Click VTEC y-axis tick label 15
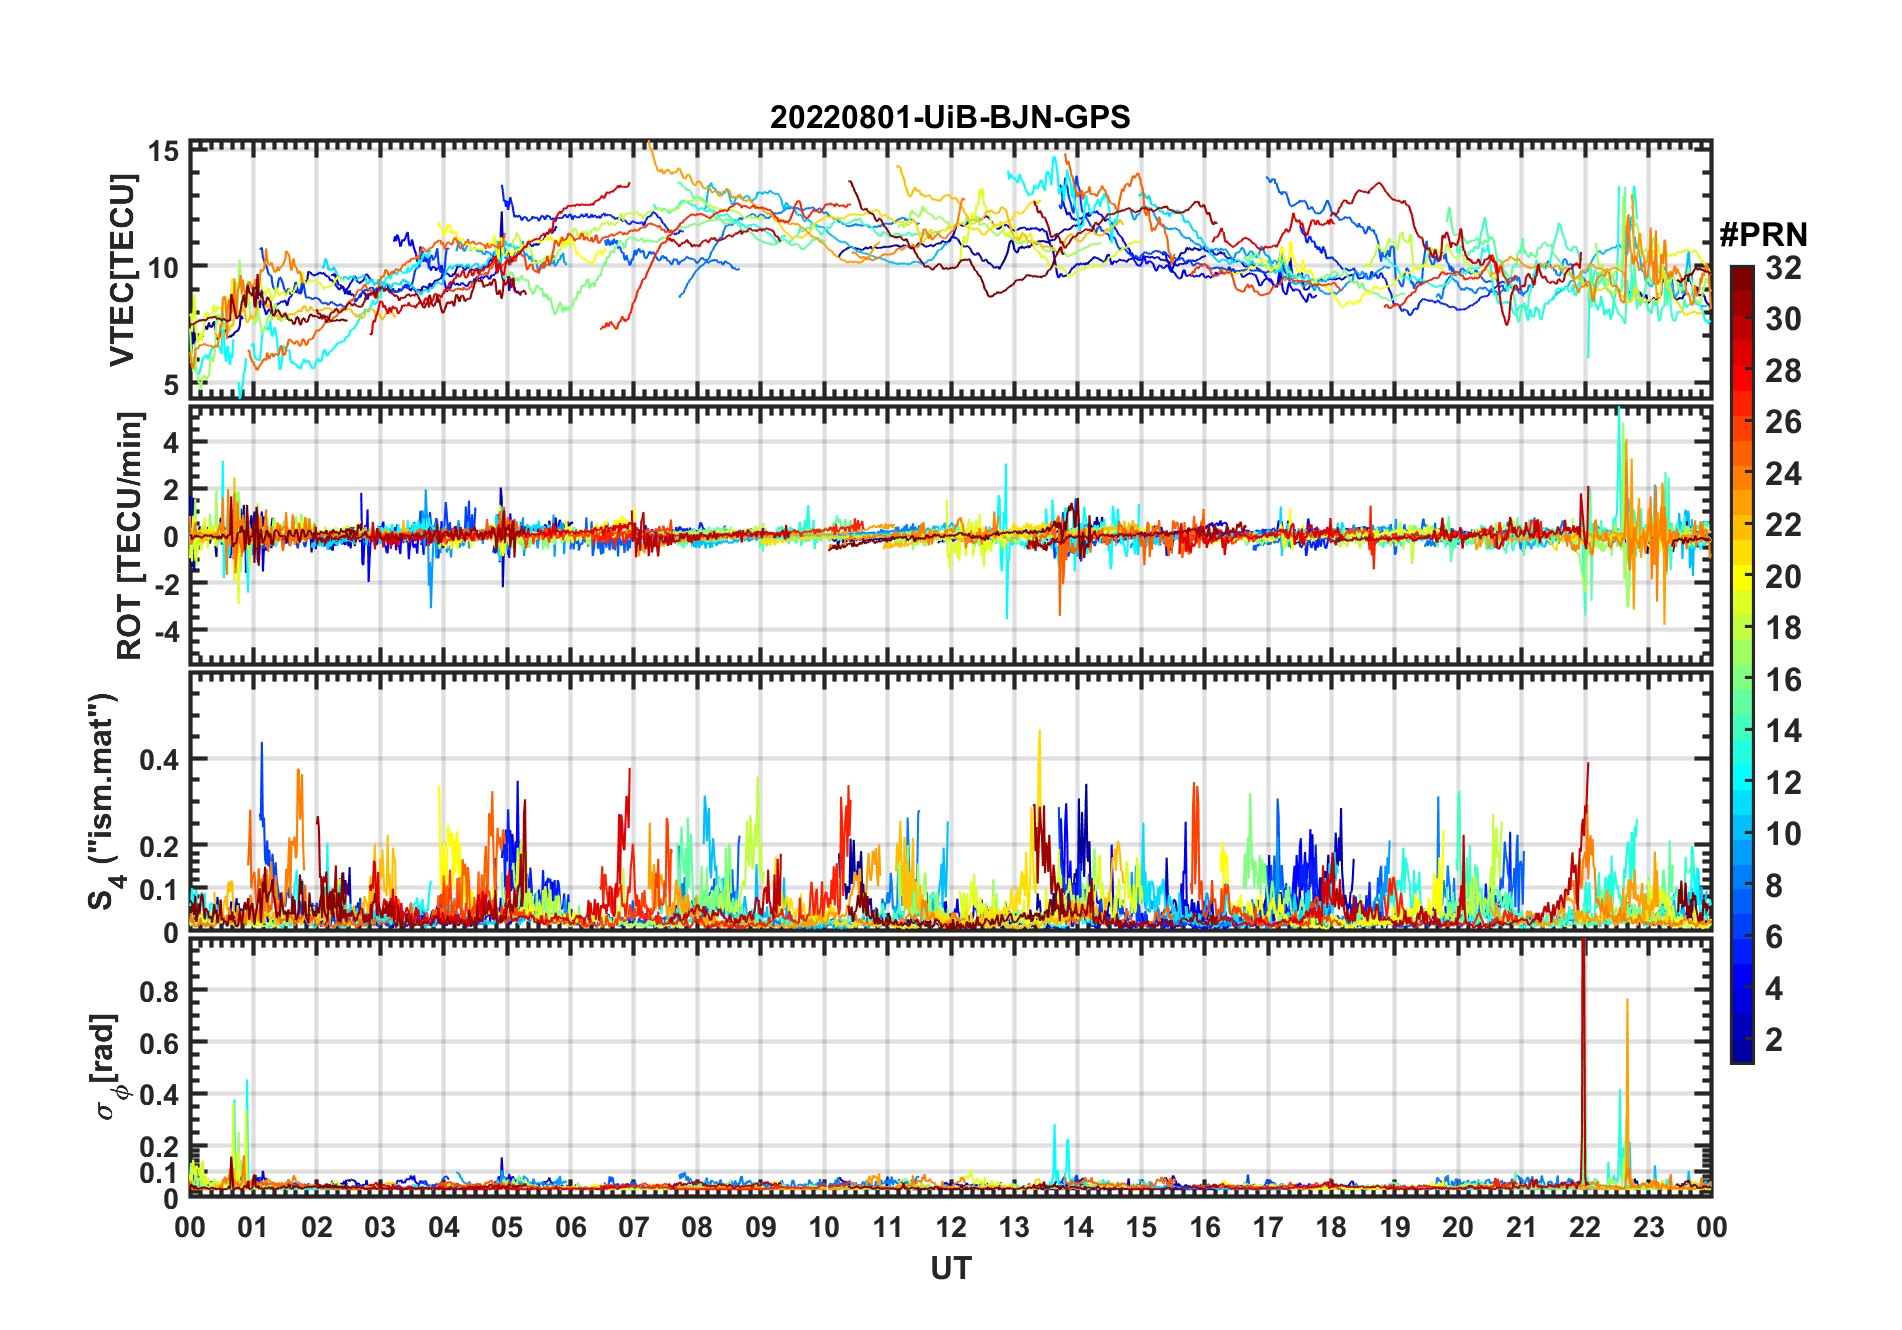Viewport: 1902px width, 1330px height. point(164,151)
